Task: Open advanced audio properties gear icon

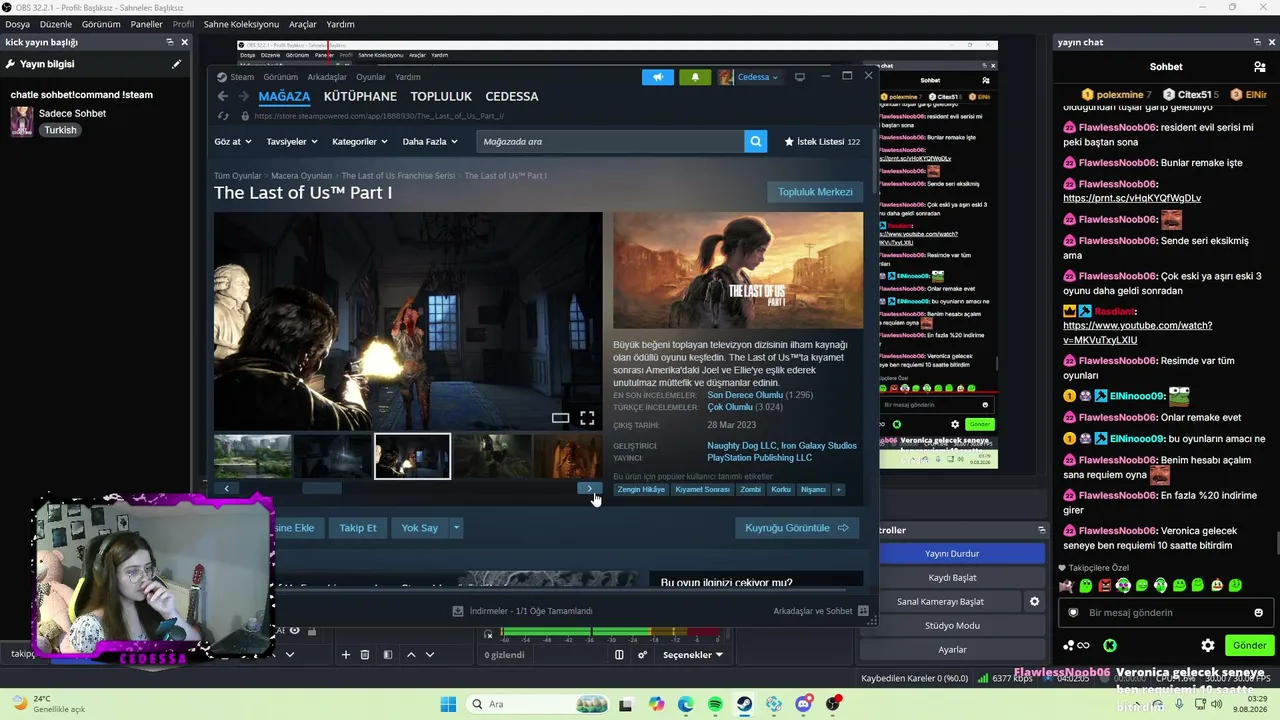Action: (x=643, y=655)
